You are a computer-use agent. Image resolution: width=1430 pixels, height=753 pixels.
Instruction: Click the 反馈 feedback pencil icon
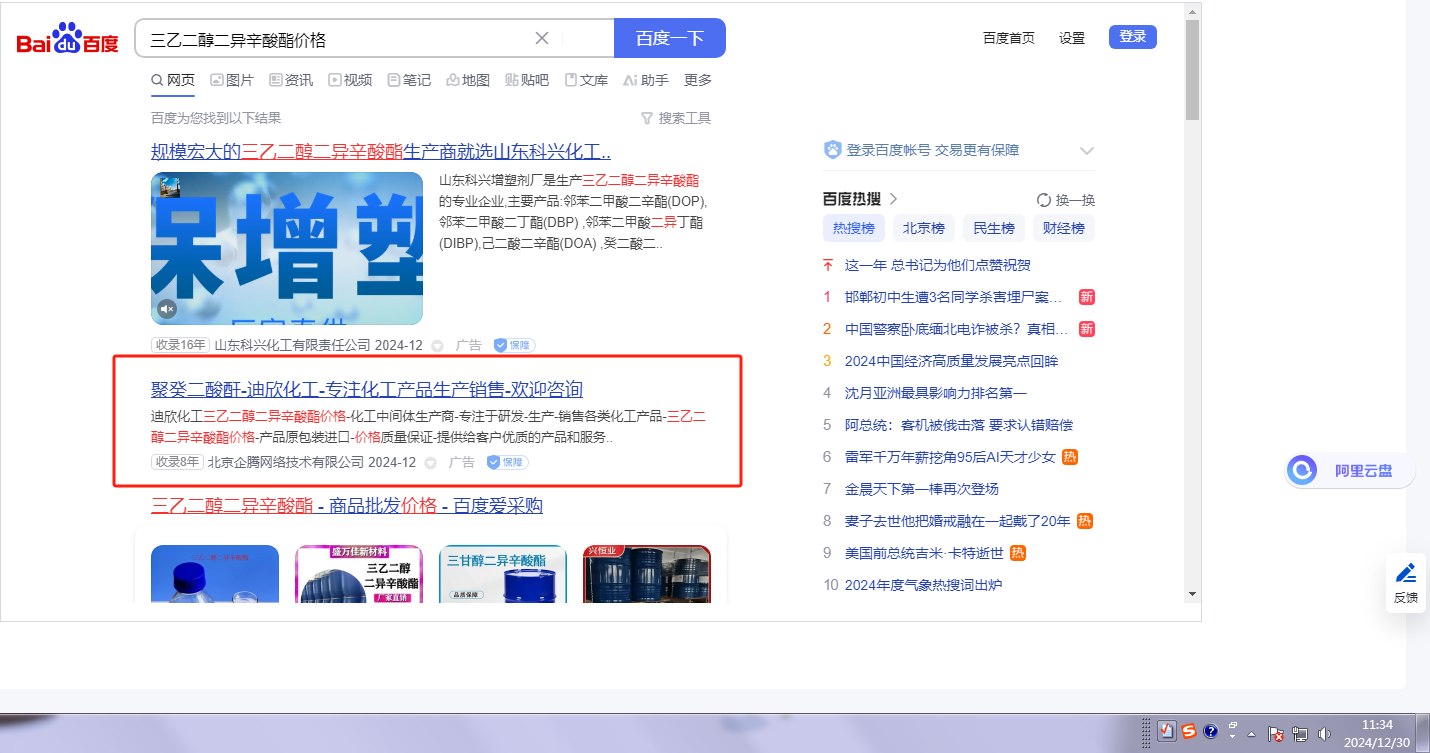[x=1406, y=573]
